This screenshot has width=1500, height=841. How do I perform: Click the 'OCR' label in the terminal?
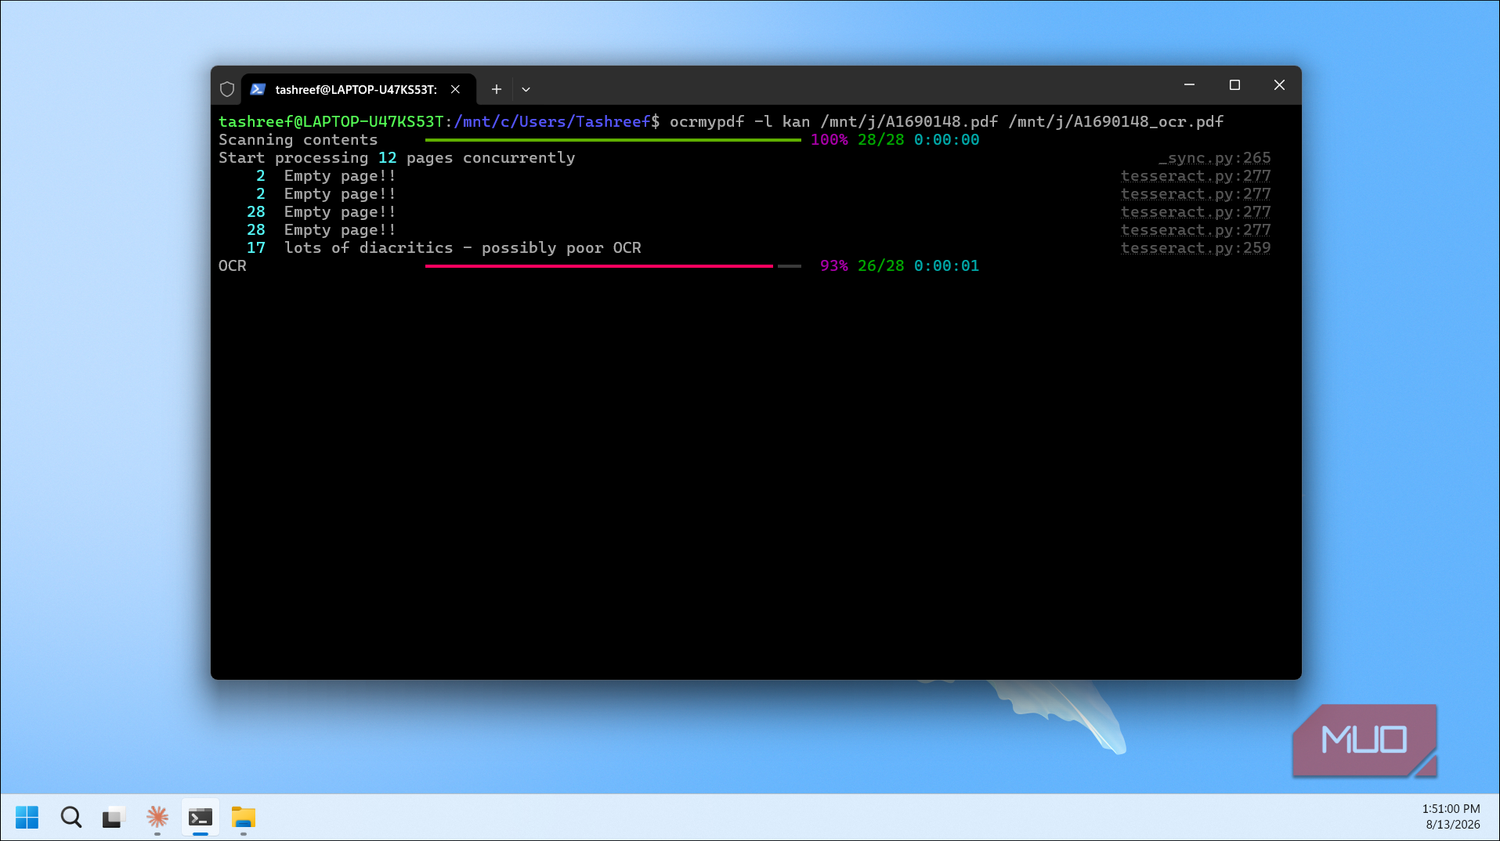pyautogui.click(x=232, y=266)
